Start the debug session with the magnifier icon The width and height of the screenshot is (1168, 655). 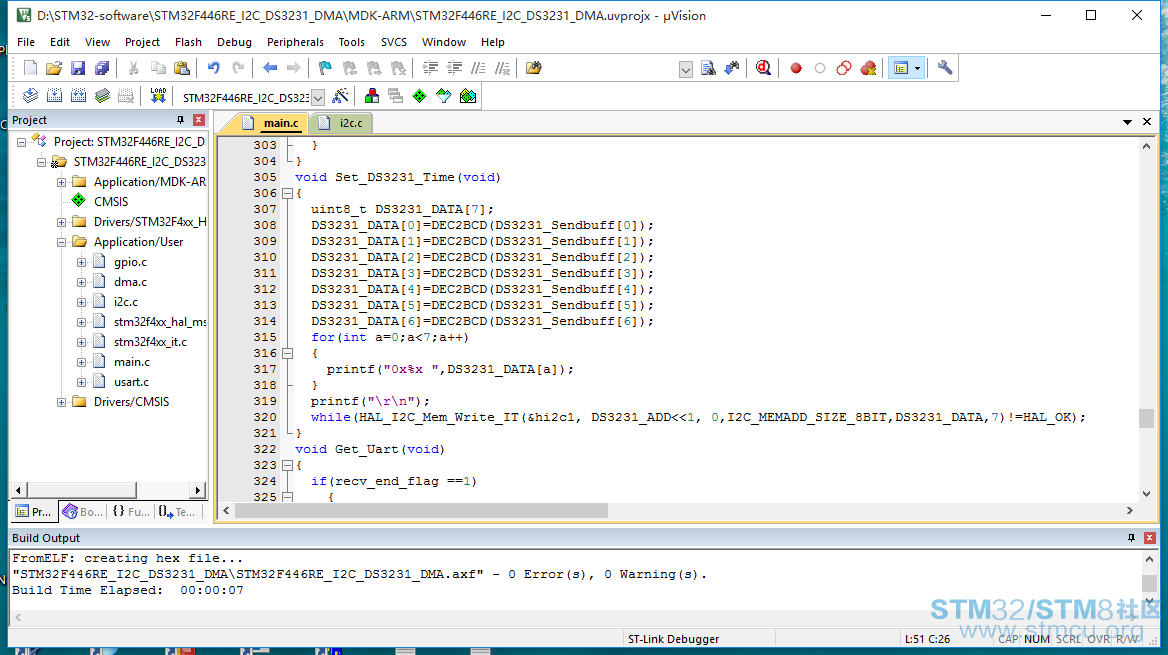(x=763, y=68)
